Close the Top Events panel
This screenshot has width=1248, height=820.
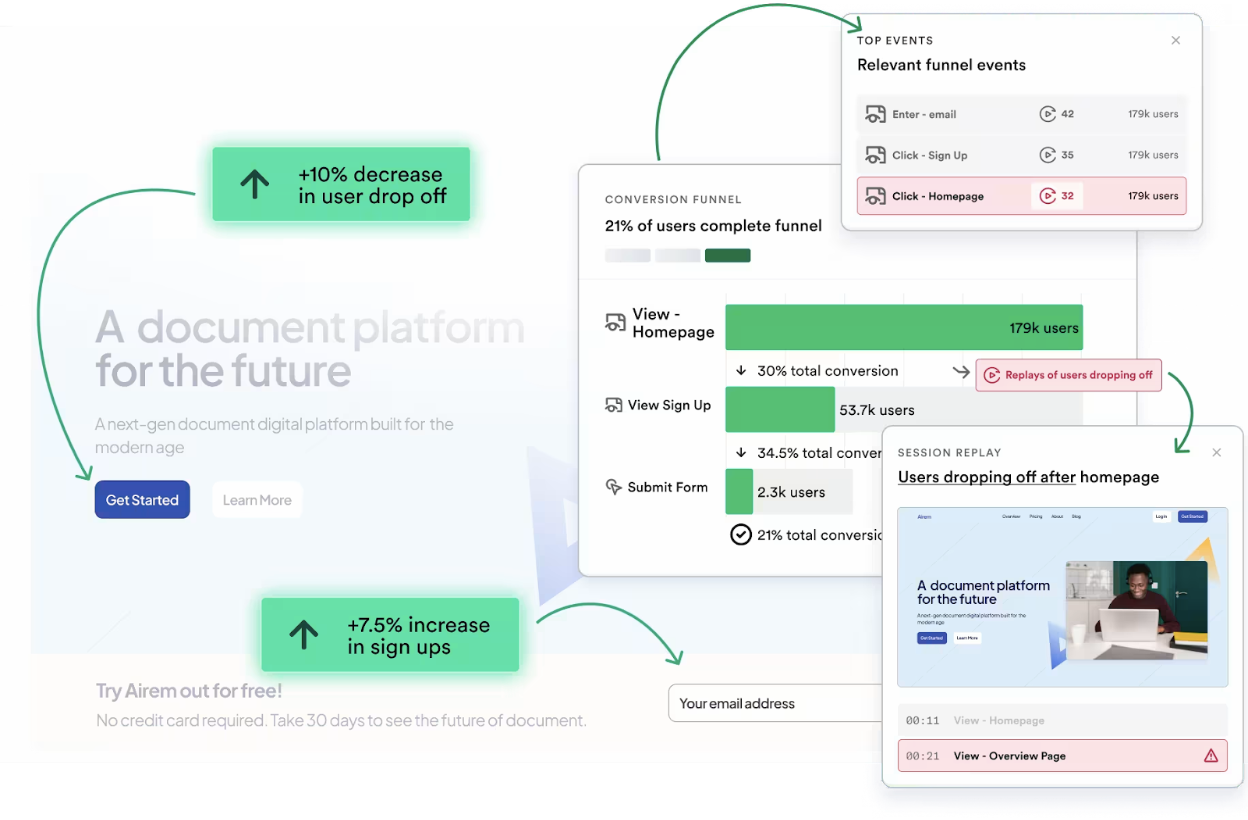(1176, 41)
